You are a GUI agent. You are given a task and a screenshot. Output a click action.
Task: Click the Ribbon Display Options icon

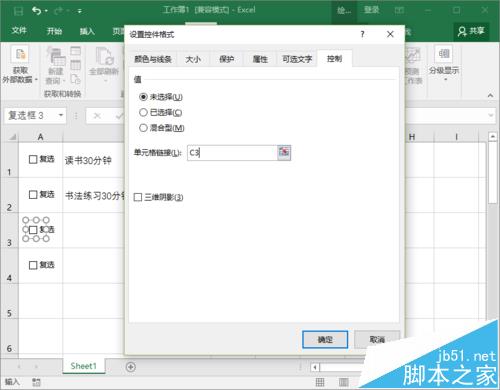pos(399,10)
